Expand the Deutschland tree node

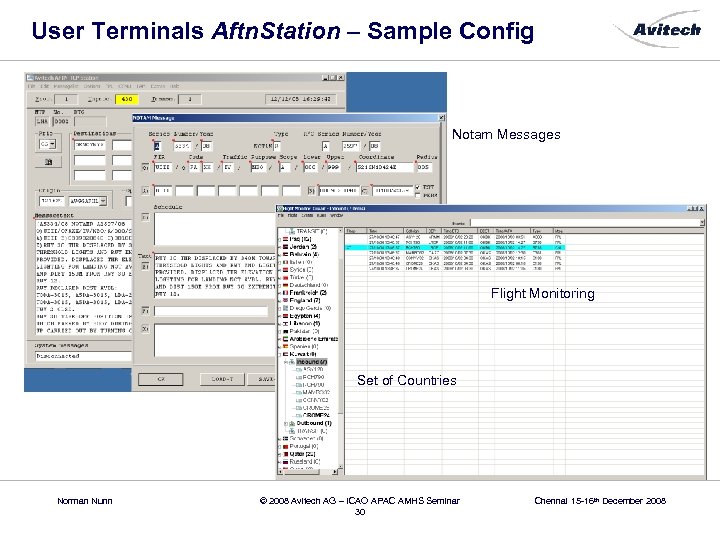pos(280,285)
